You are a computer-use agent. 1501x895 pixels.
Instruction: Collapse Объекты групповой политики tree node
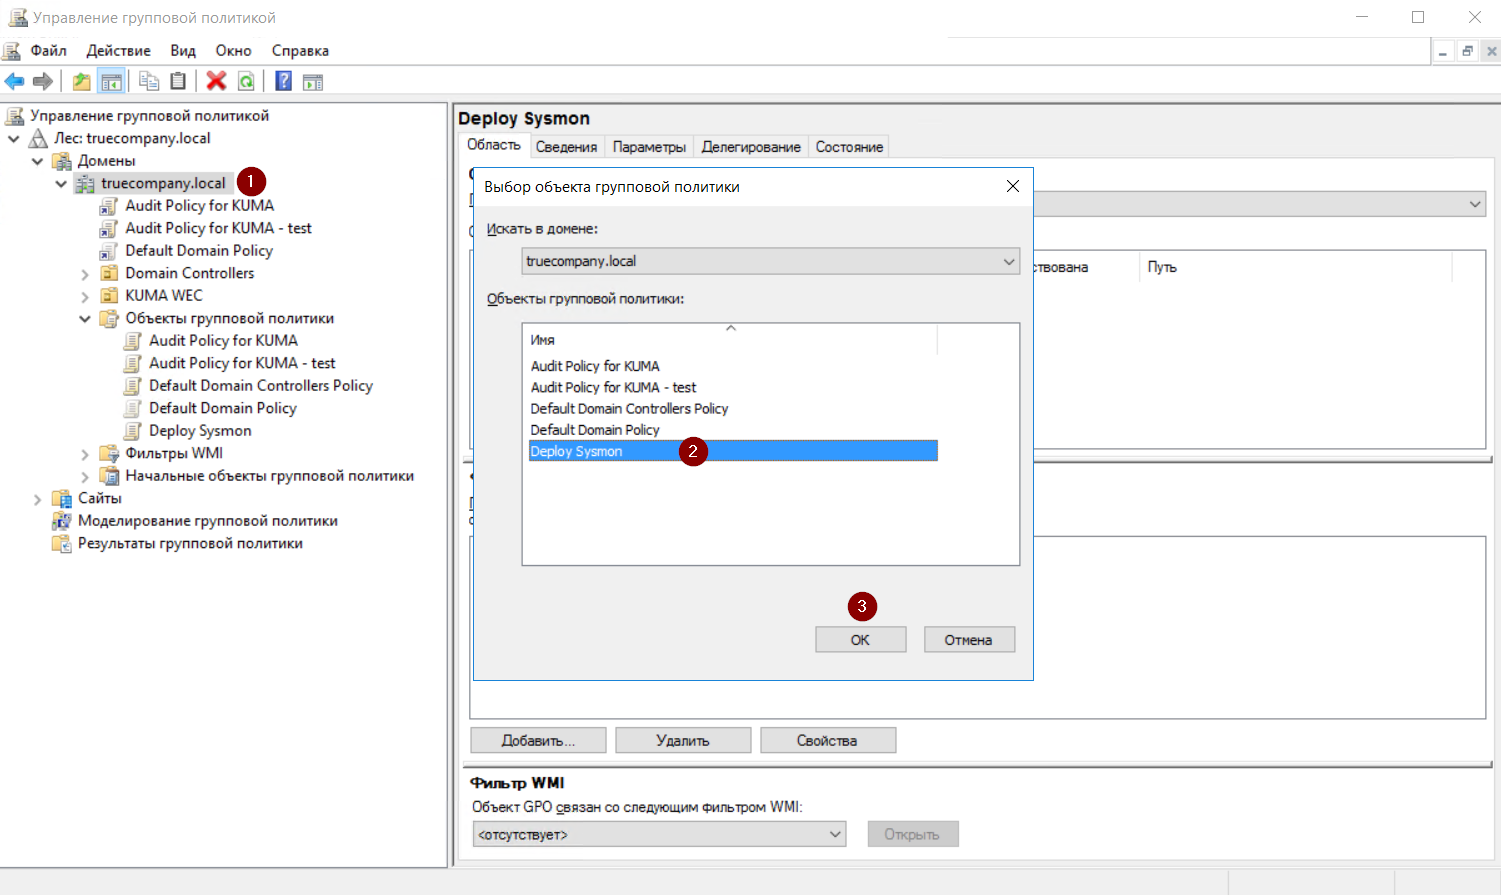coord(85,319)
